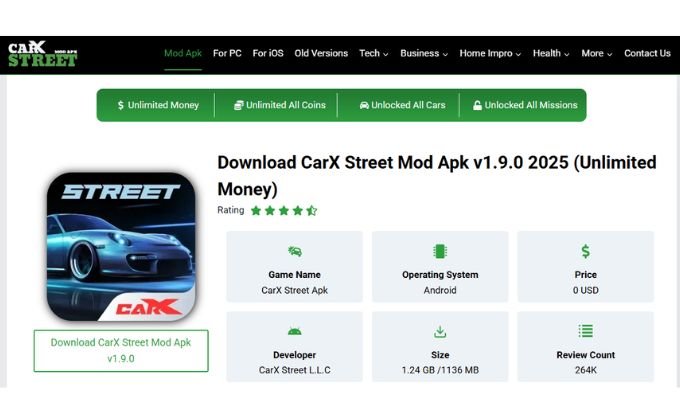This screenshot has height=409, width=680.
Task: Open the More dropdown in navigation
Action: [x=597, y=54]
